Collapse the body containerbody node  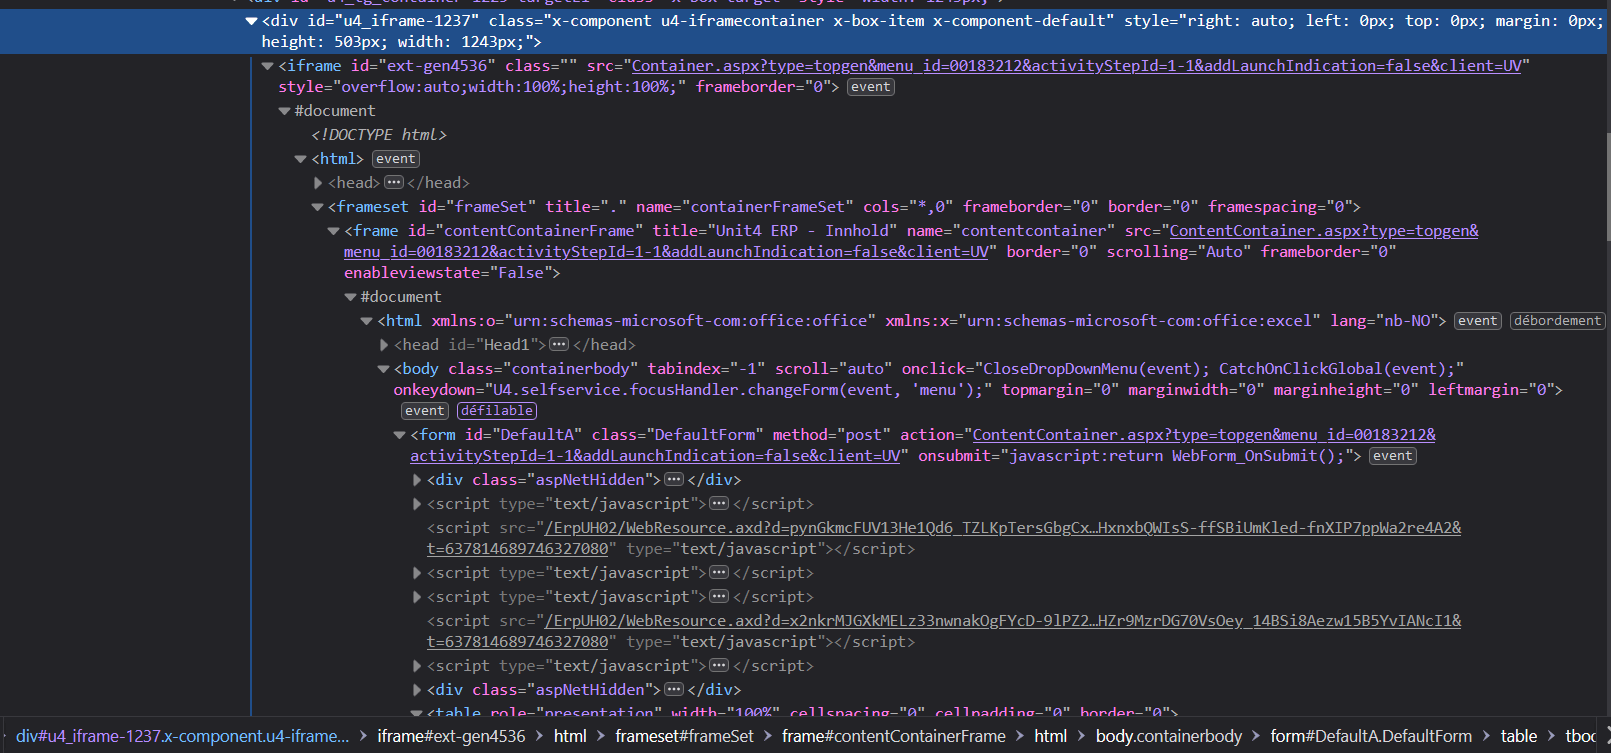click(383, 369)
